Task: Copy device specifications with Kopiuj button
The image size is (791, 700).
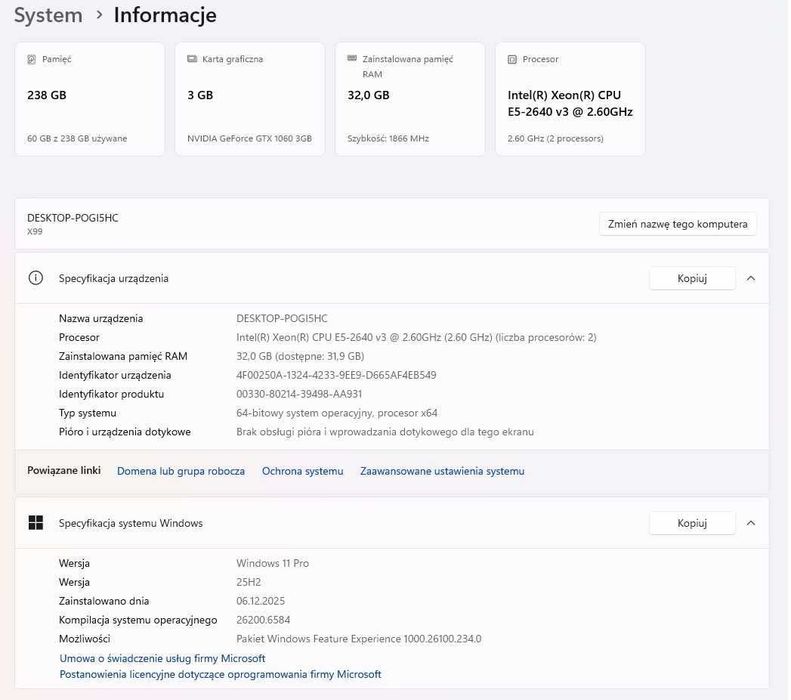Action: pos(692,278)
